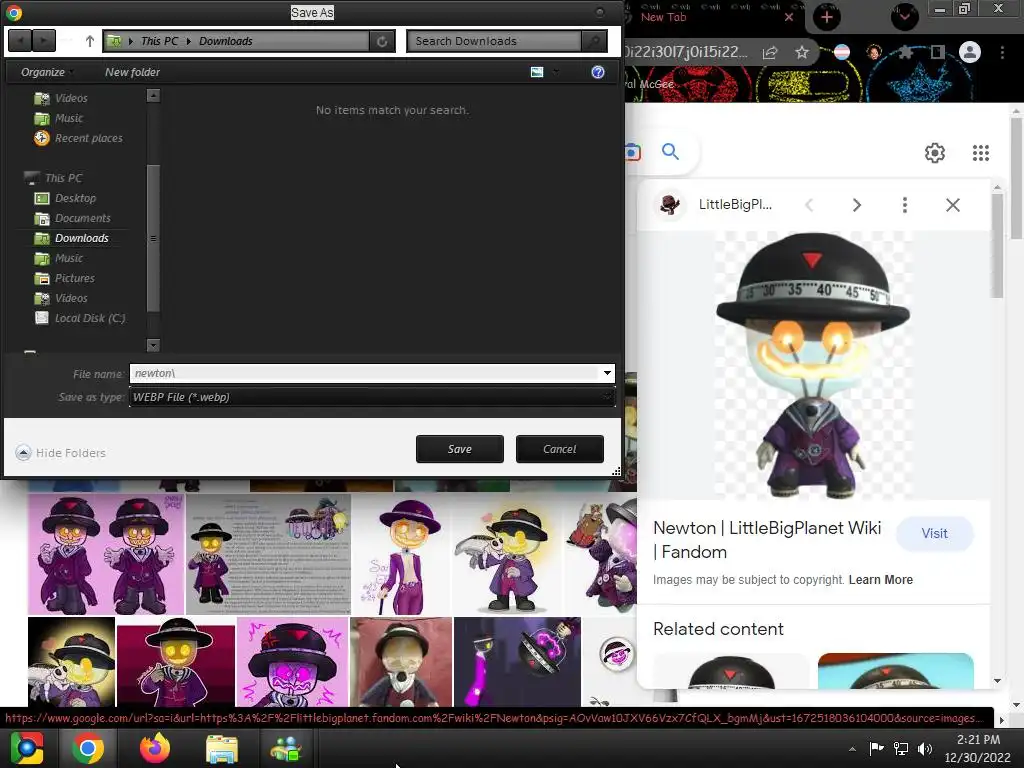1024x768 pixels.
Task: Open a new tab with Chrome's plus button
Action: point(826,17)
